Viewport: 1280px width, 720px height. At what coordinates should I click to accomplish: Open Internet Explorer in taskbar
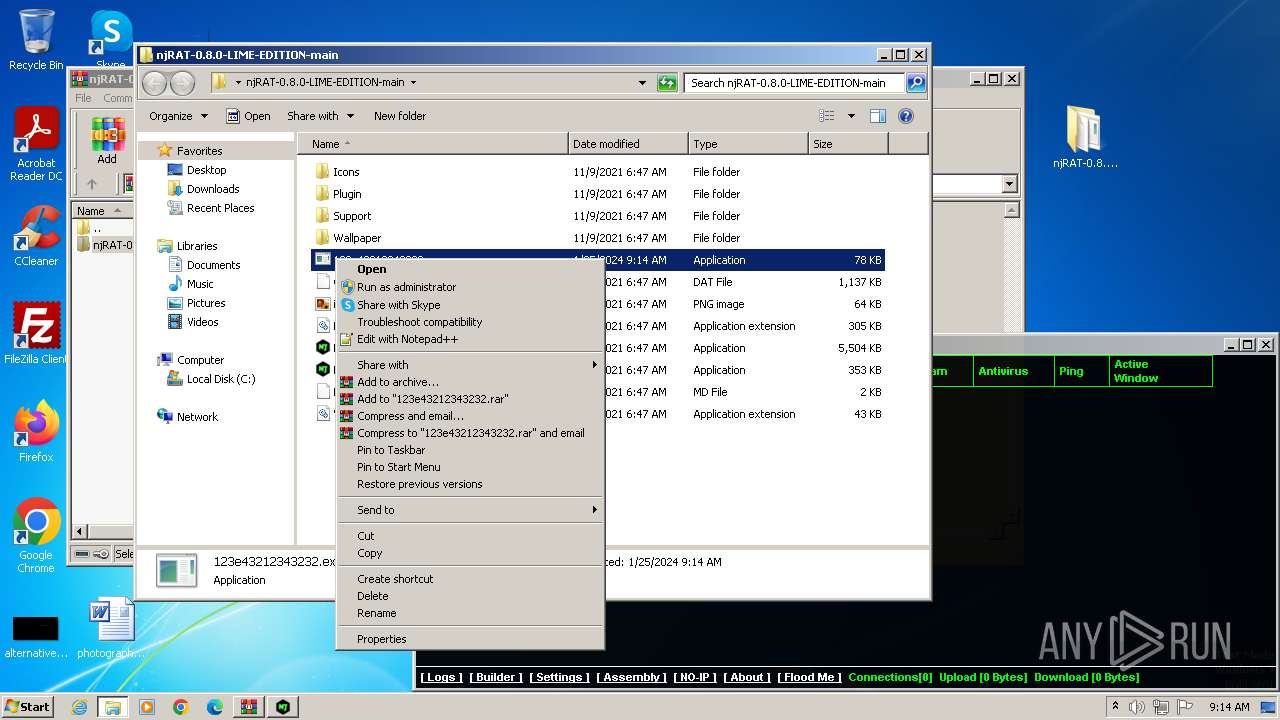[80, 707]
